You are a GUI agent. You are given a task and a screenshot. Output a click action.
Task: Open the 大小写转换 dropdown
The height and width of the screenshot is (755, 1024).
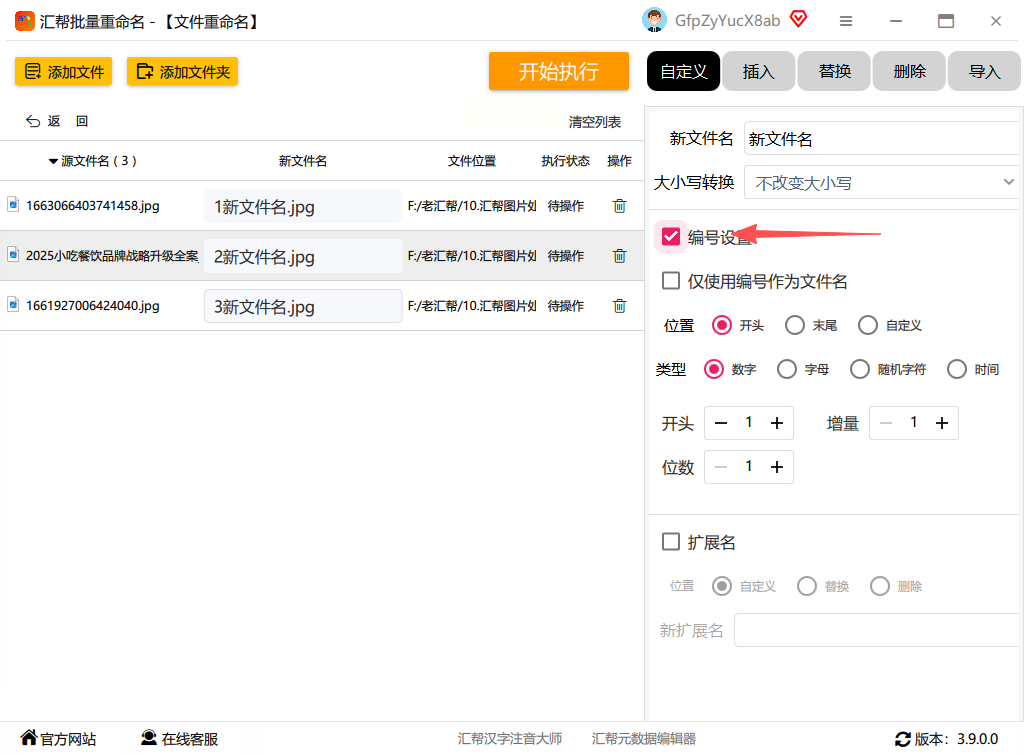881,183
